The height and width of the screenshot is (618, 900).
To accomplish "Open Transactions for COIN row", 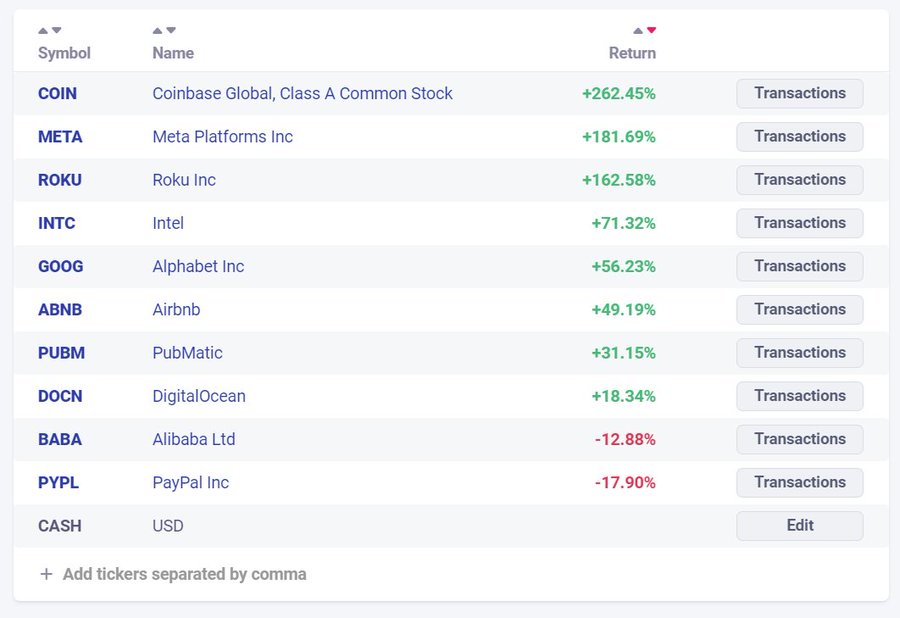I will 800,93.
